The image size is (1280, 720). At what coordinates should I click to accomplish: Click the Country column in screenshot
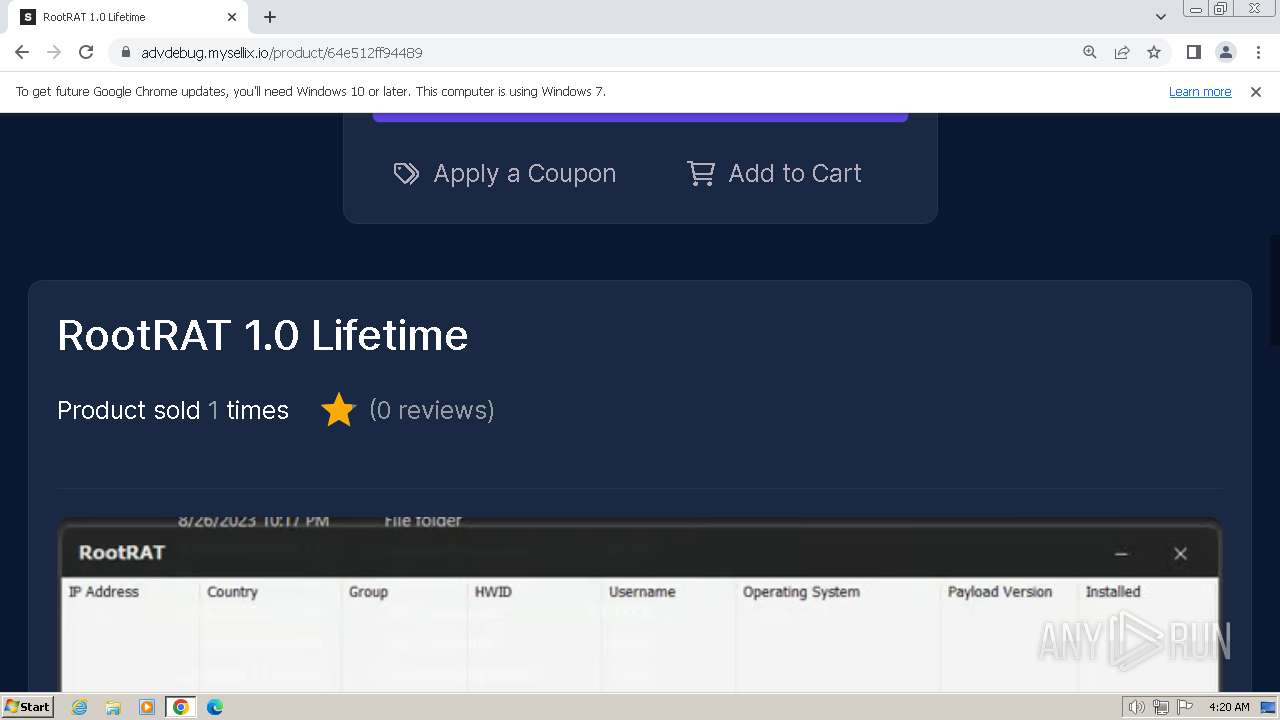(232, 592)
